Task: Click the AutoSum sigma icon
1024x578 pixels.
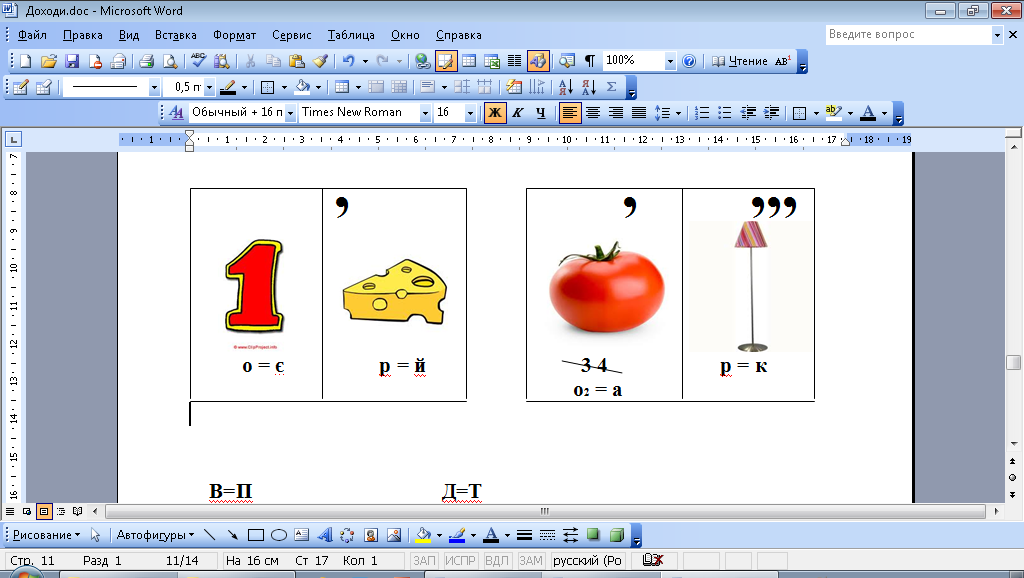Action: 612,87
